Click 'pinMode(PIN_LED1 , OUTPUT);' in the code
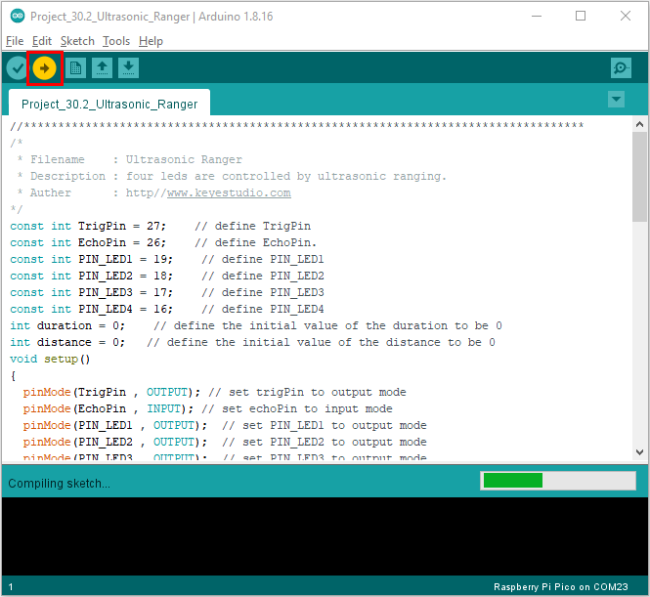Screen dimensions: 650x597 tap(115, 425)
